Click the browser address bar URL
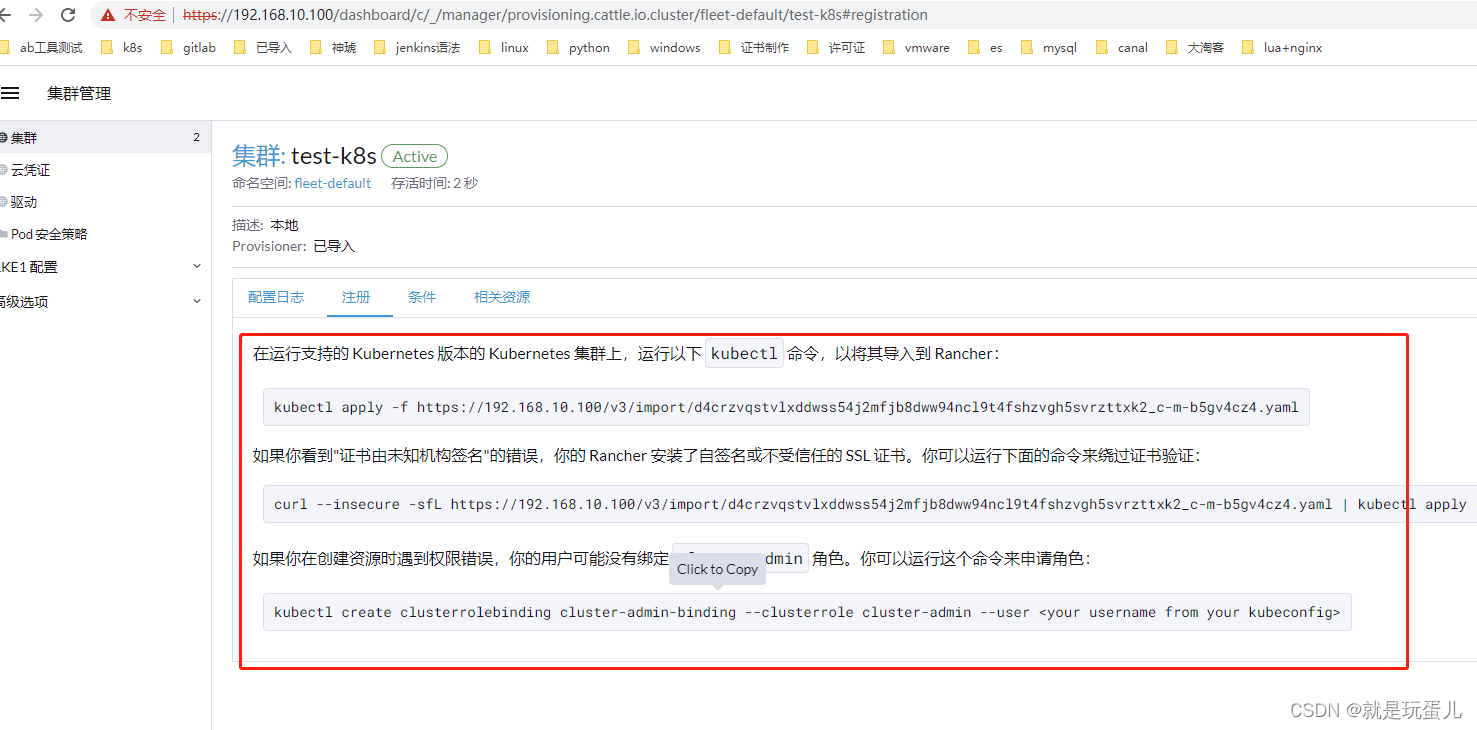 (x=555, y=15)
